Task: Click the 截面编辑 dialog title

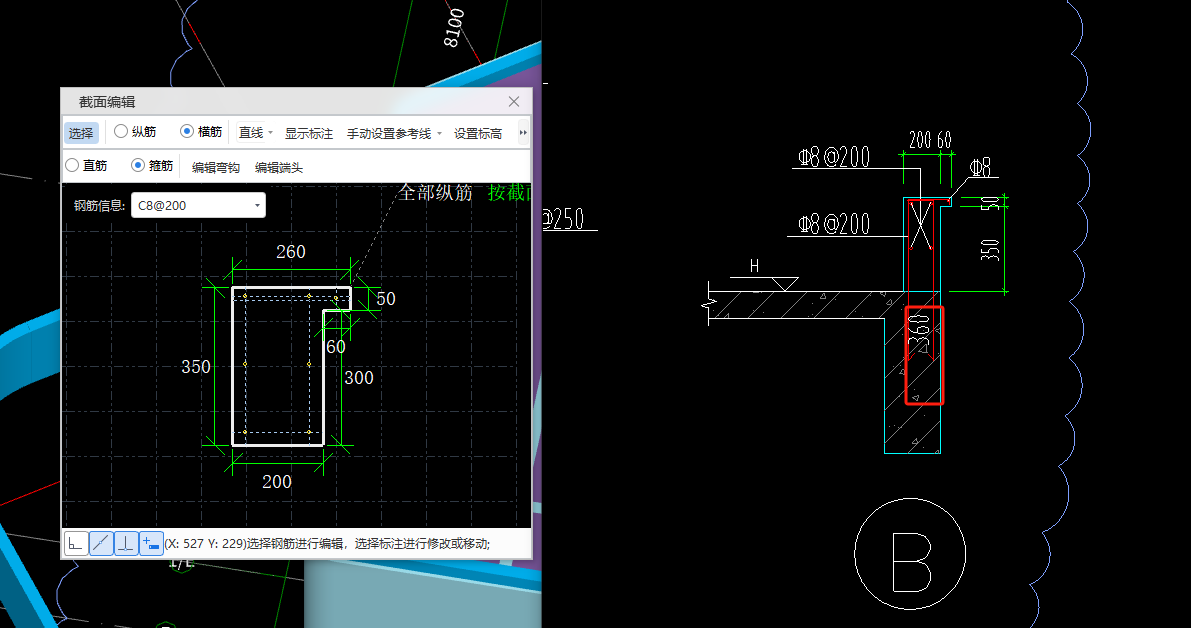Action: (107, 102)
